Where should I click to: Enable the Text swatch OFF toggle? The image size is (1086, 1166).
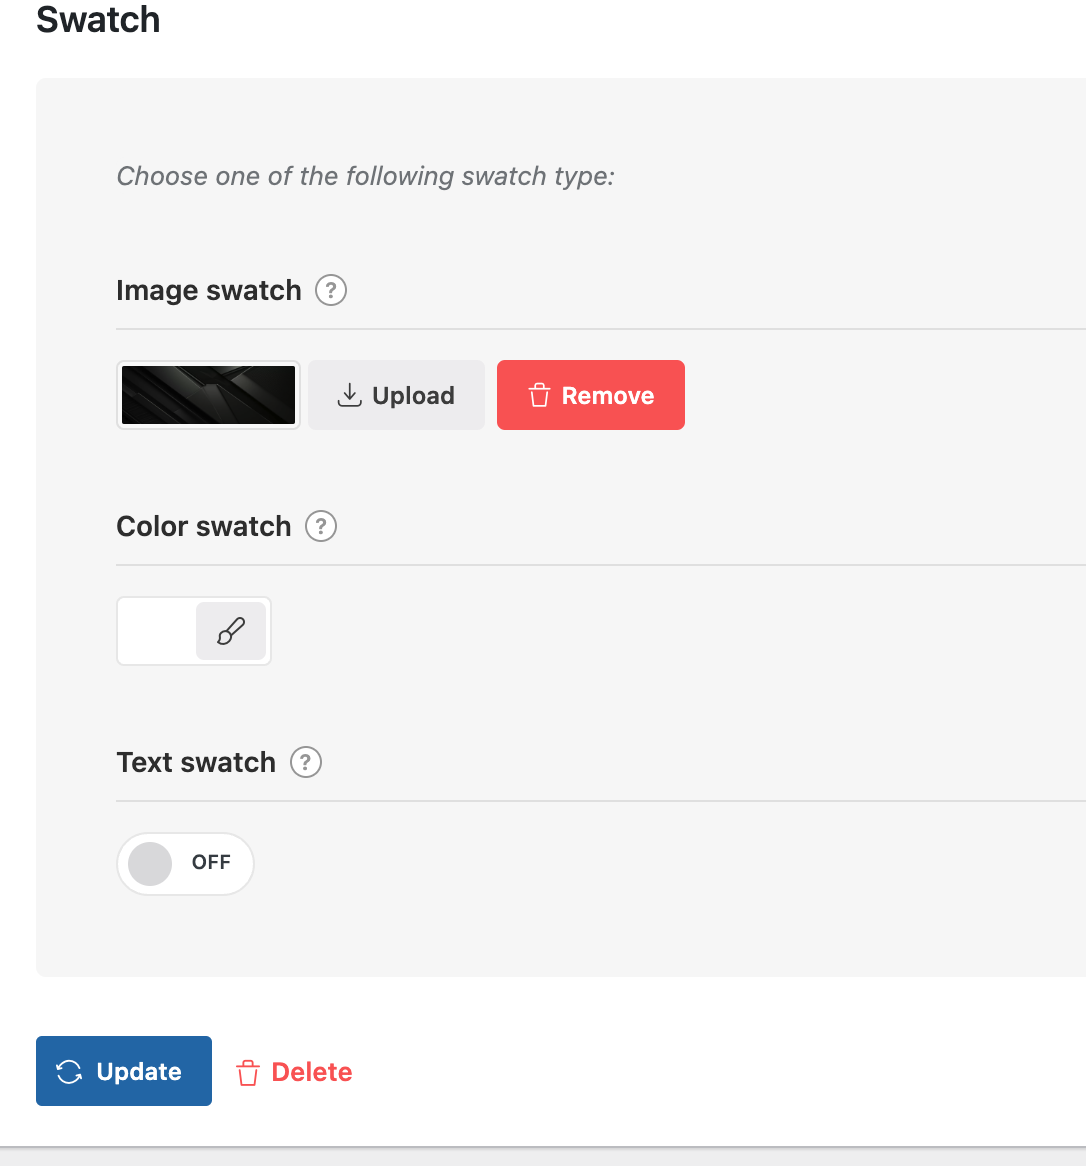pyautogui.click(x=186, y=864)
